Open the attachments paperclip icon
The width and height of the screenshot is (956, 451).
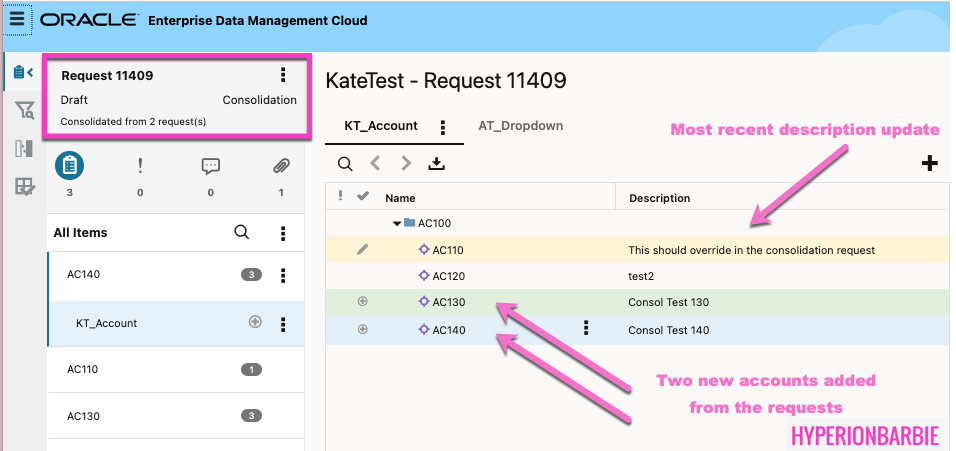tap(281, 166)
